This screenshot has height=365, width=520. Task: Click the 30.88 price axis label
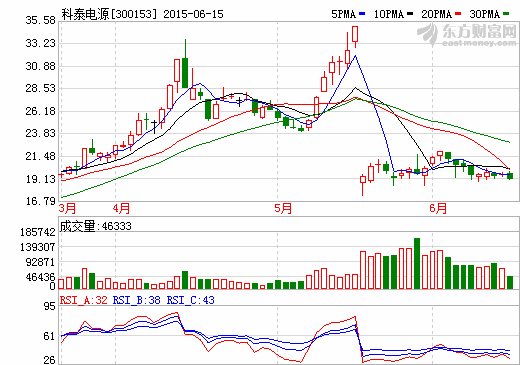[41, 66]
